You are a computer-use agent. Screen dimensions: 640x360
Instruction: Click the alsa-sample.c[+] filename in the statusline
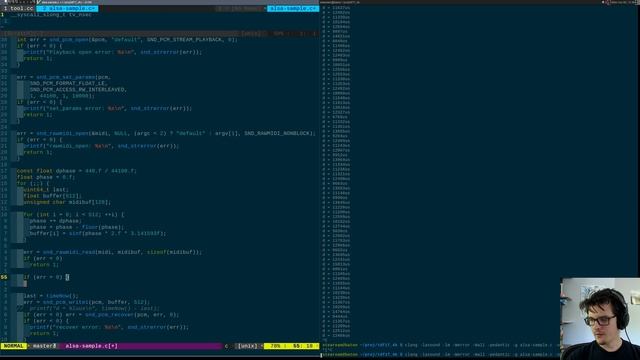[91, 346]
